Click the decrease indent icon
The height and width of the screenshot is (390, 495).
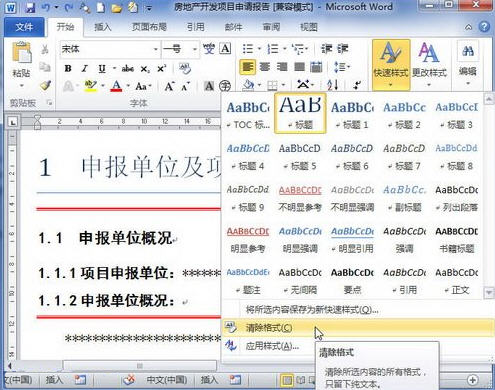[326, 49]
